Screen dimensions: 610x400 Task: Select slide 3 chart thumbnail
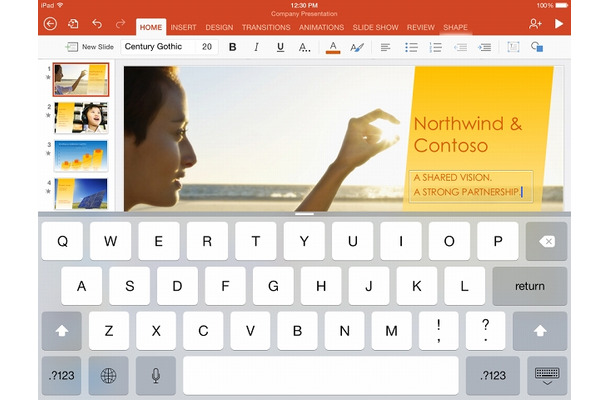[x=81, y=156]
